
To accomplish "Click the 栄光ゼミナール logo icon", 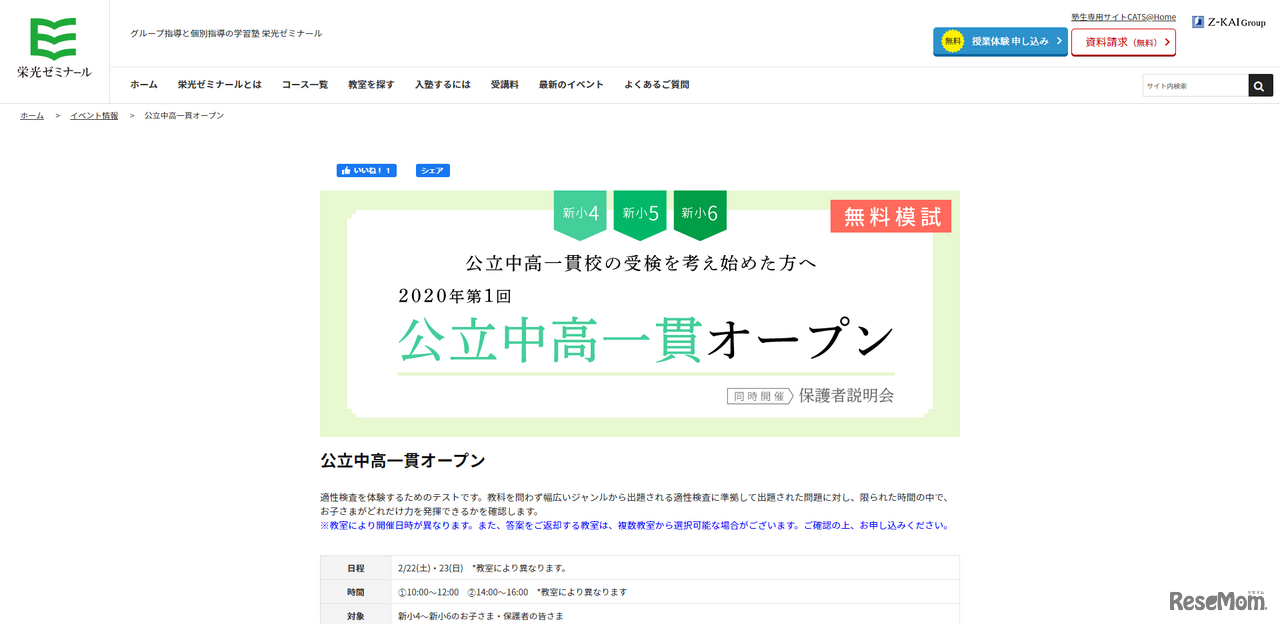I will 52,35.
